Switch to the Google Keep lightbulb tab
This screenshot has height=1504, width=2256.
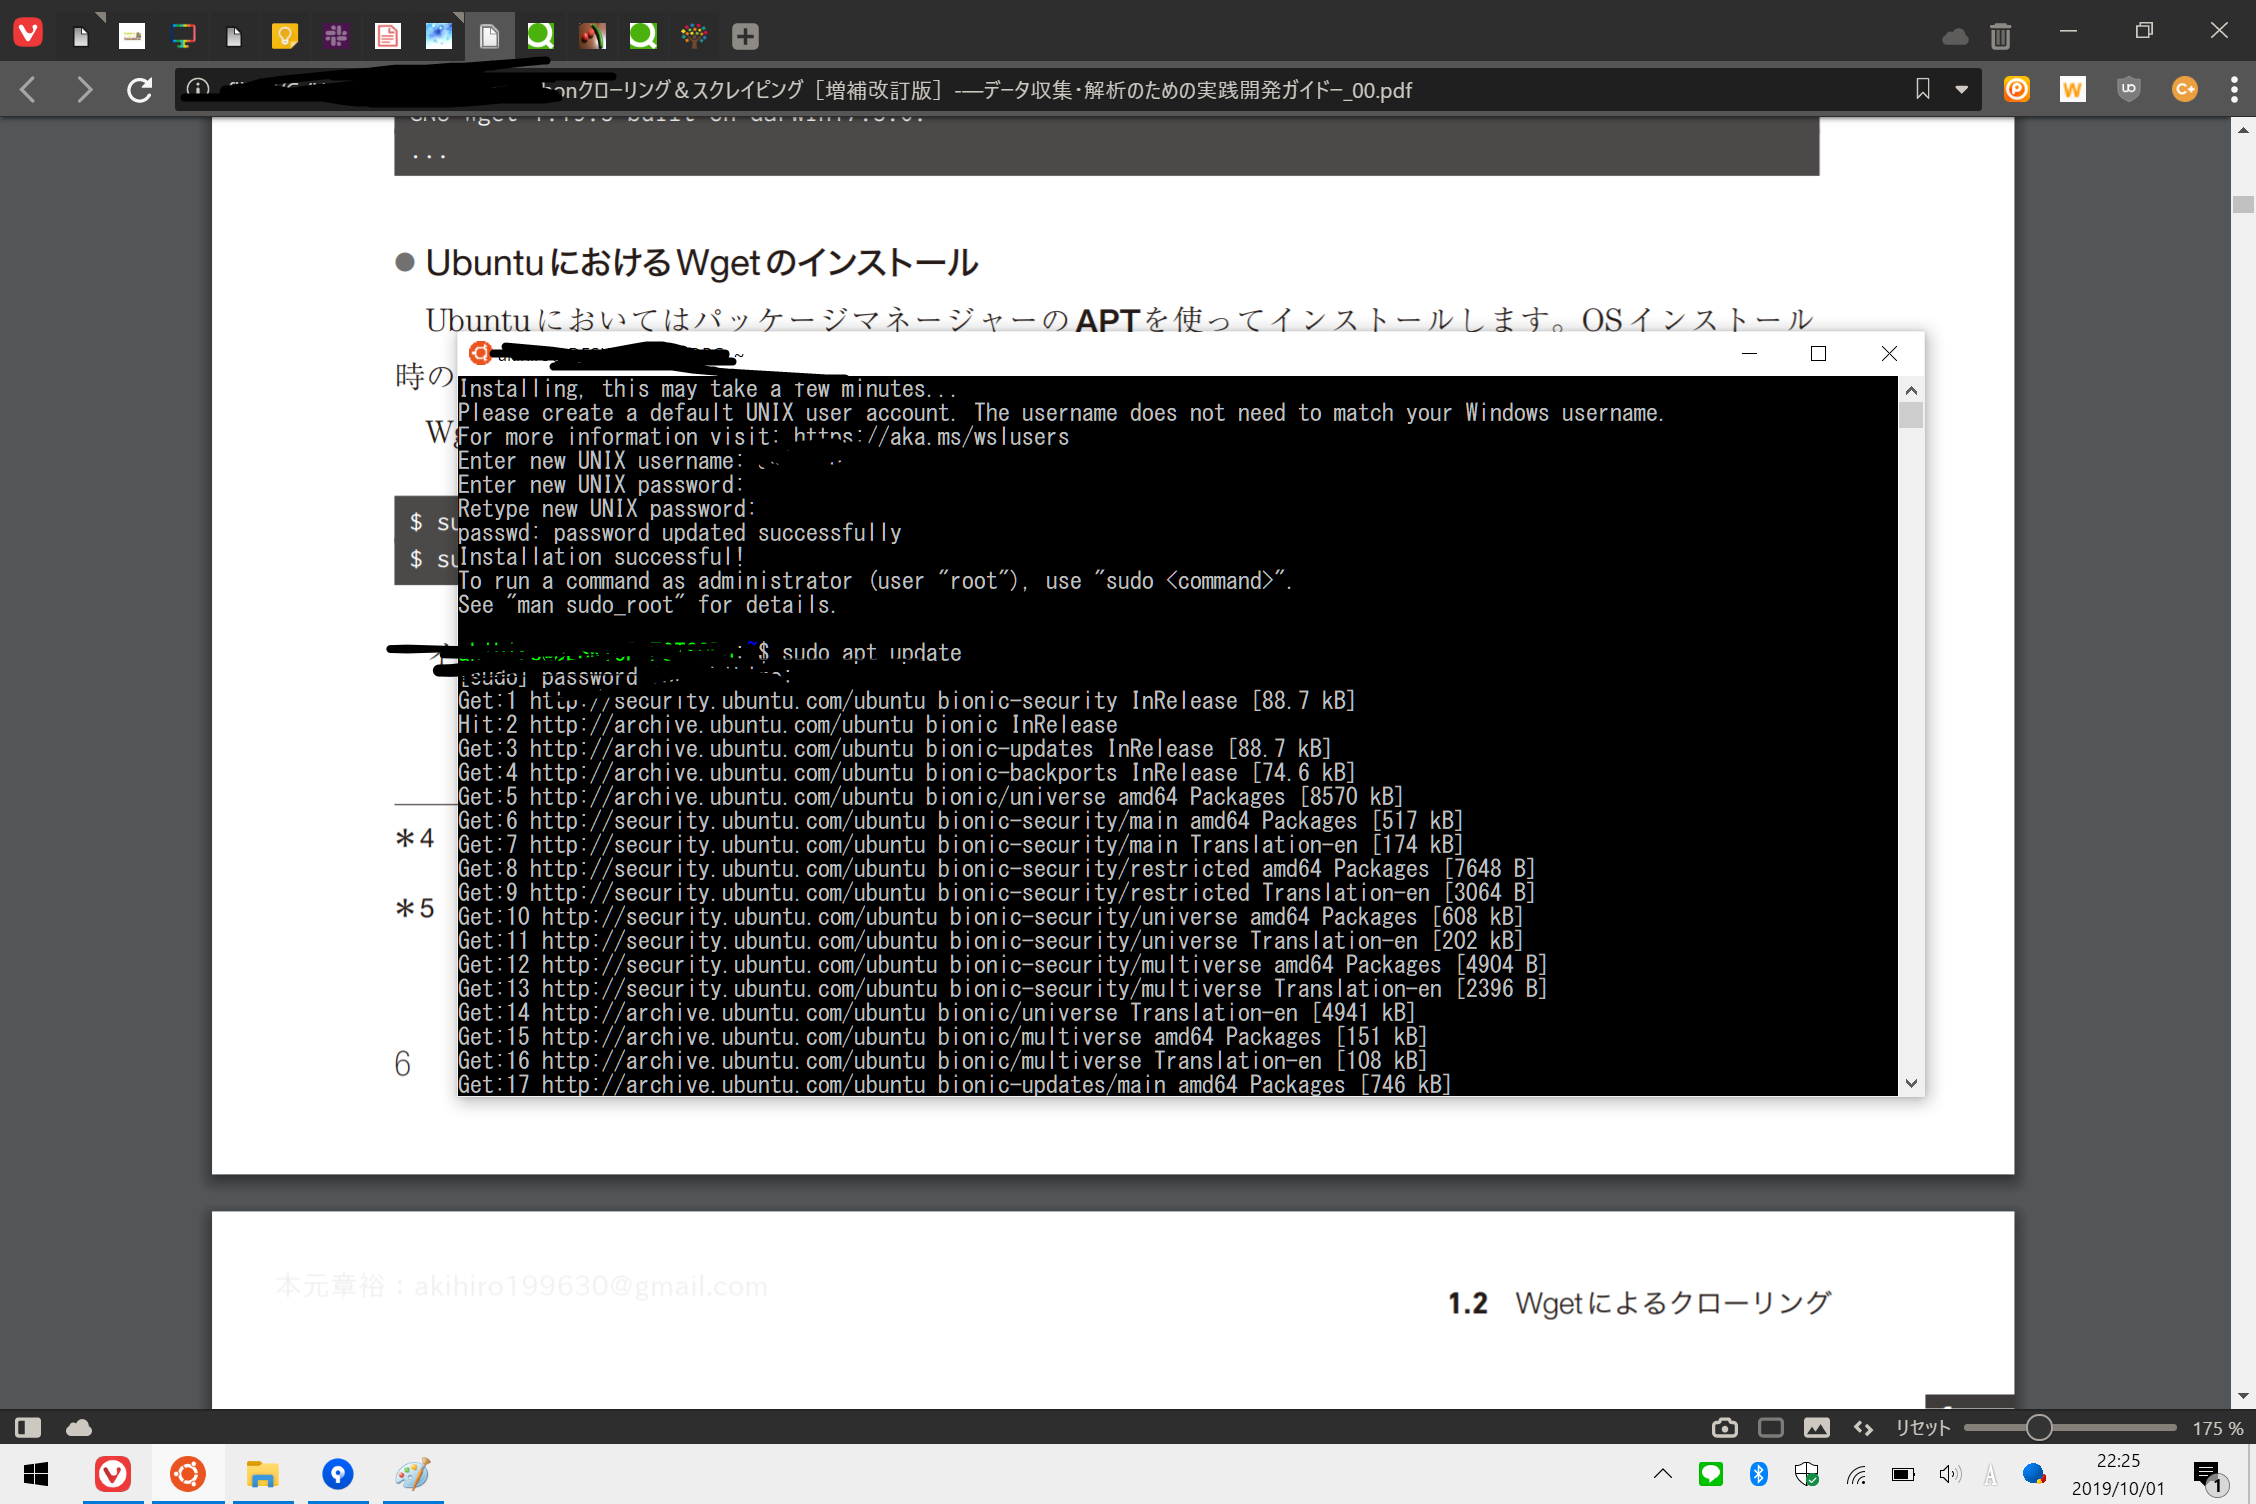(285, 37)
